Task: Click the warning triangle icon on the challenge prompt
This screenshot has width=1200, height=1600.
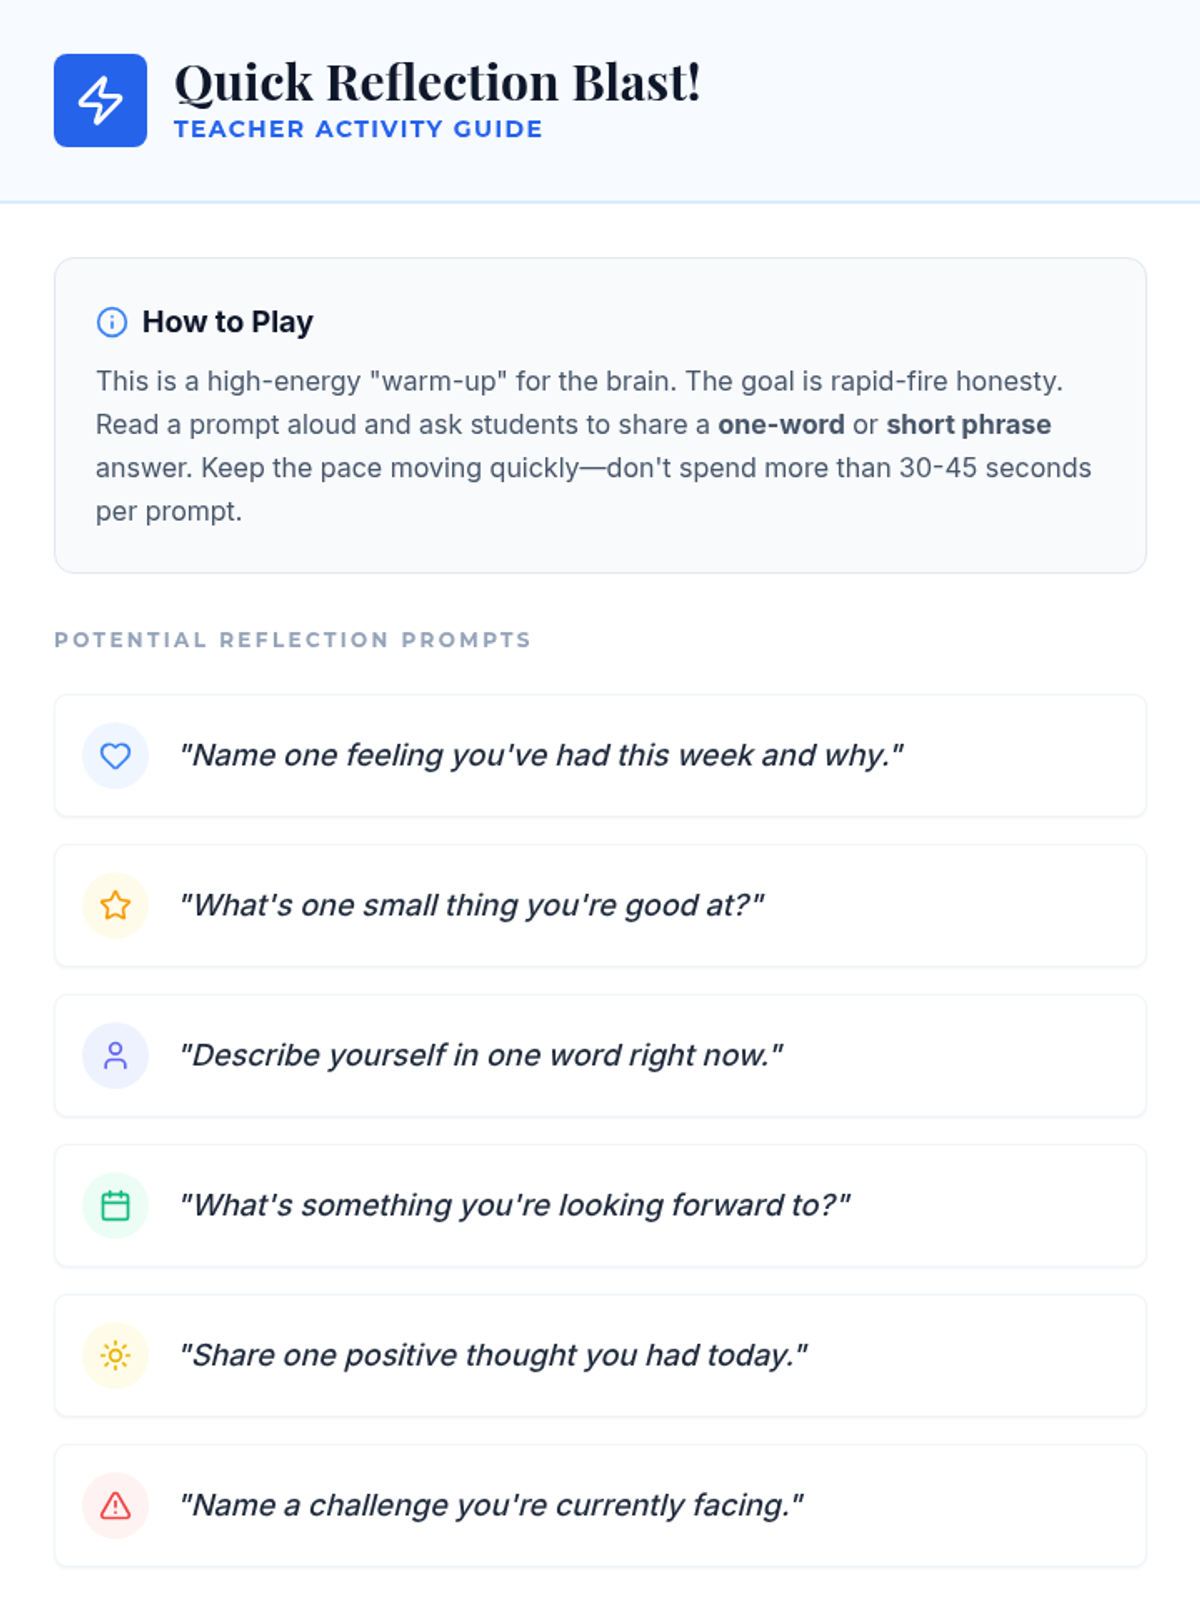Action: click(x=115, y=1506)
